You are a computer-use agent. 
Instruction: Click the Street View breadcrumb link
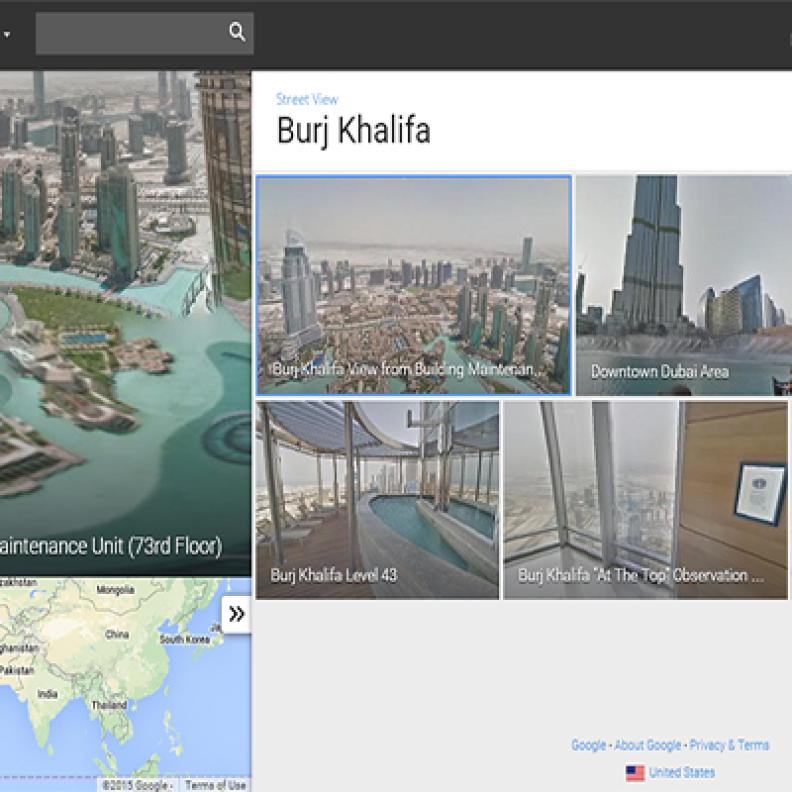(x=307, y=100)
